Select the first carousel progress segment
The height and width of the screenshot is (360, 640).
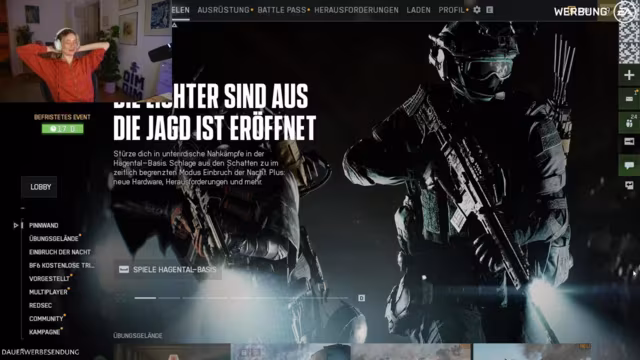click(145, 298)
